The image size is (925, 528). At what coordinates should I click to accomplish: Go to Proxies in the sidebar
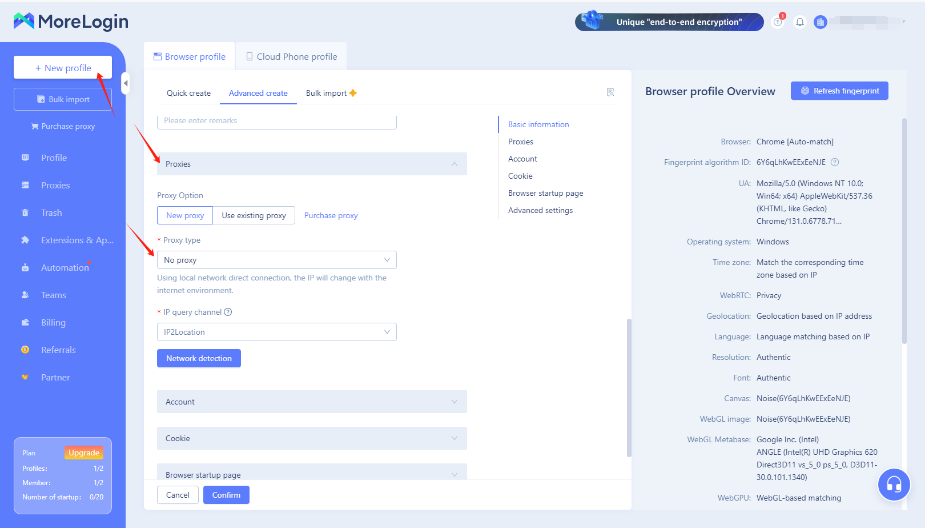click(x=55, y=185)
